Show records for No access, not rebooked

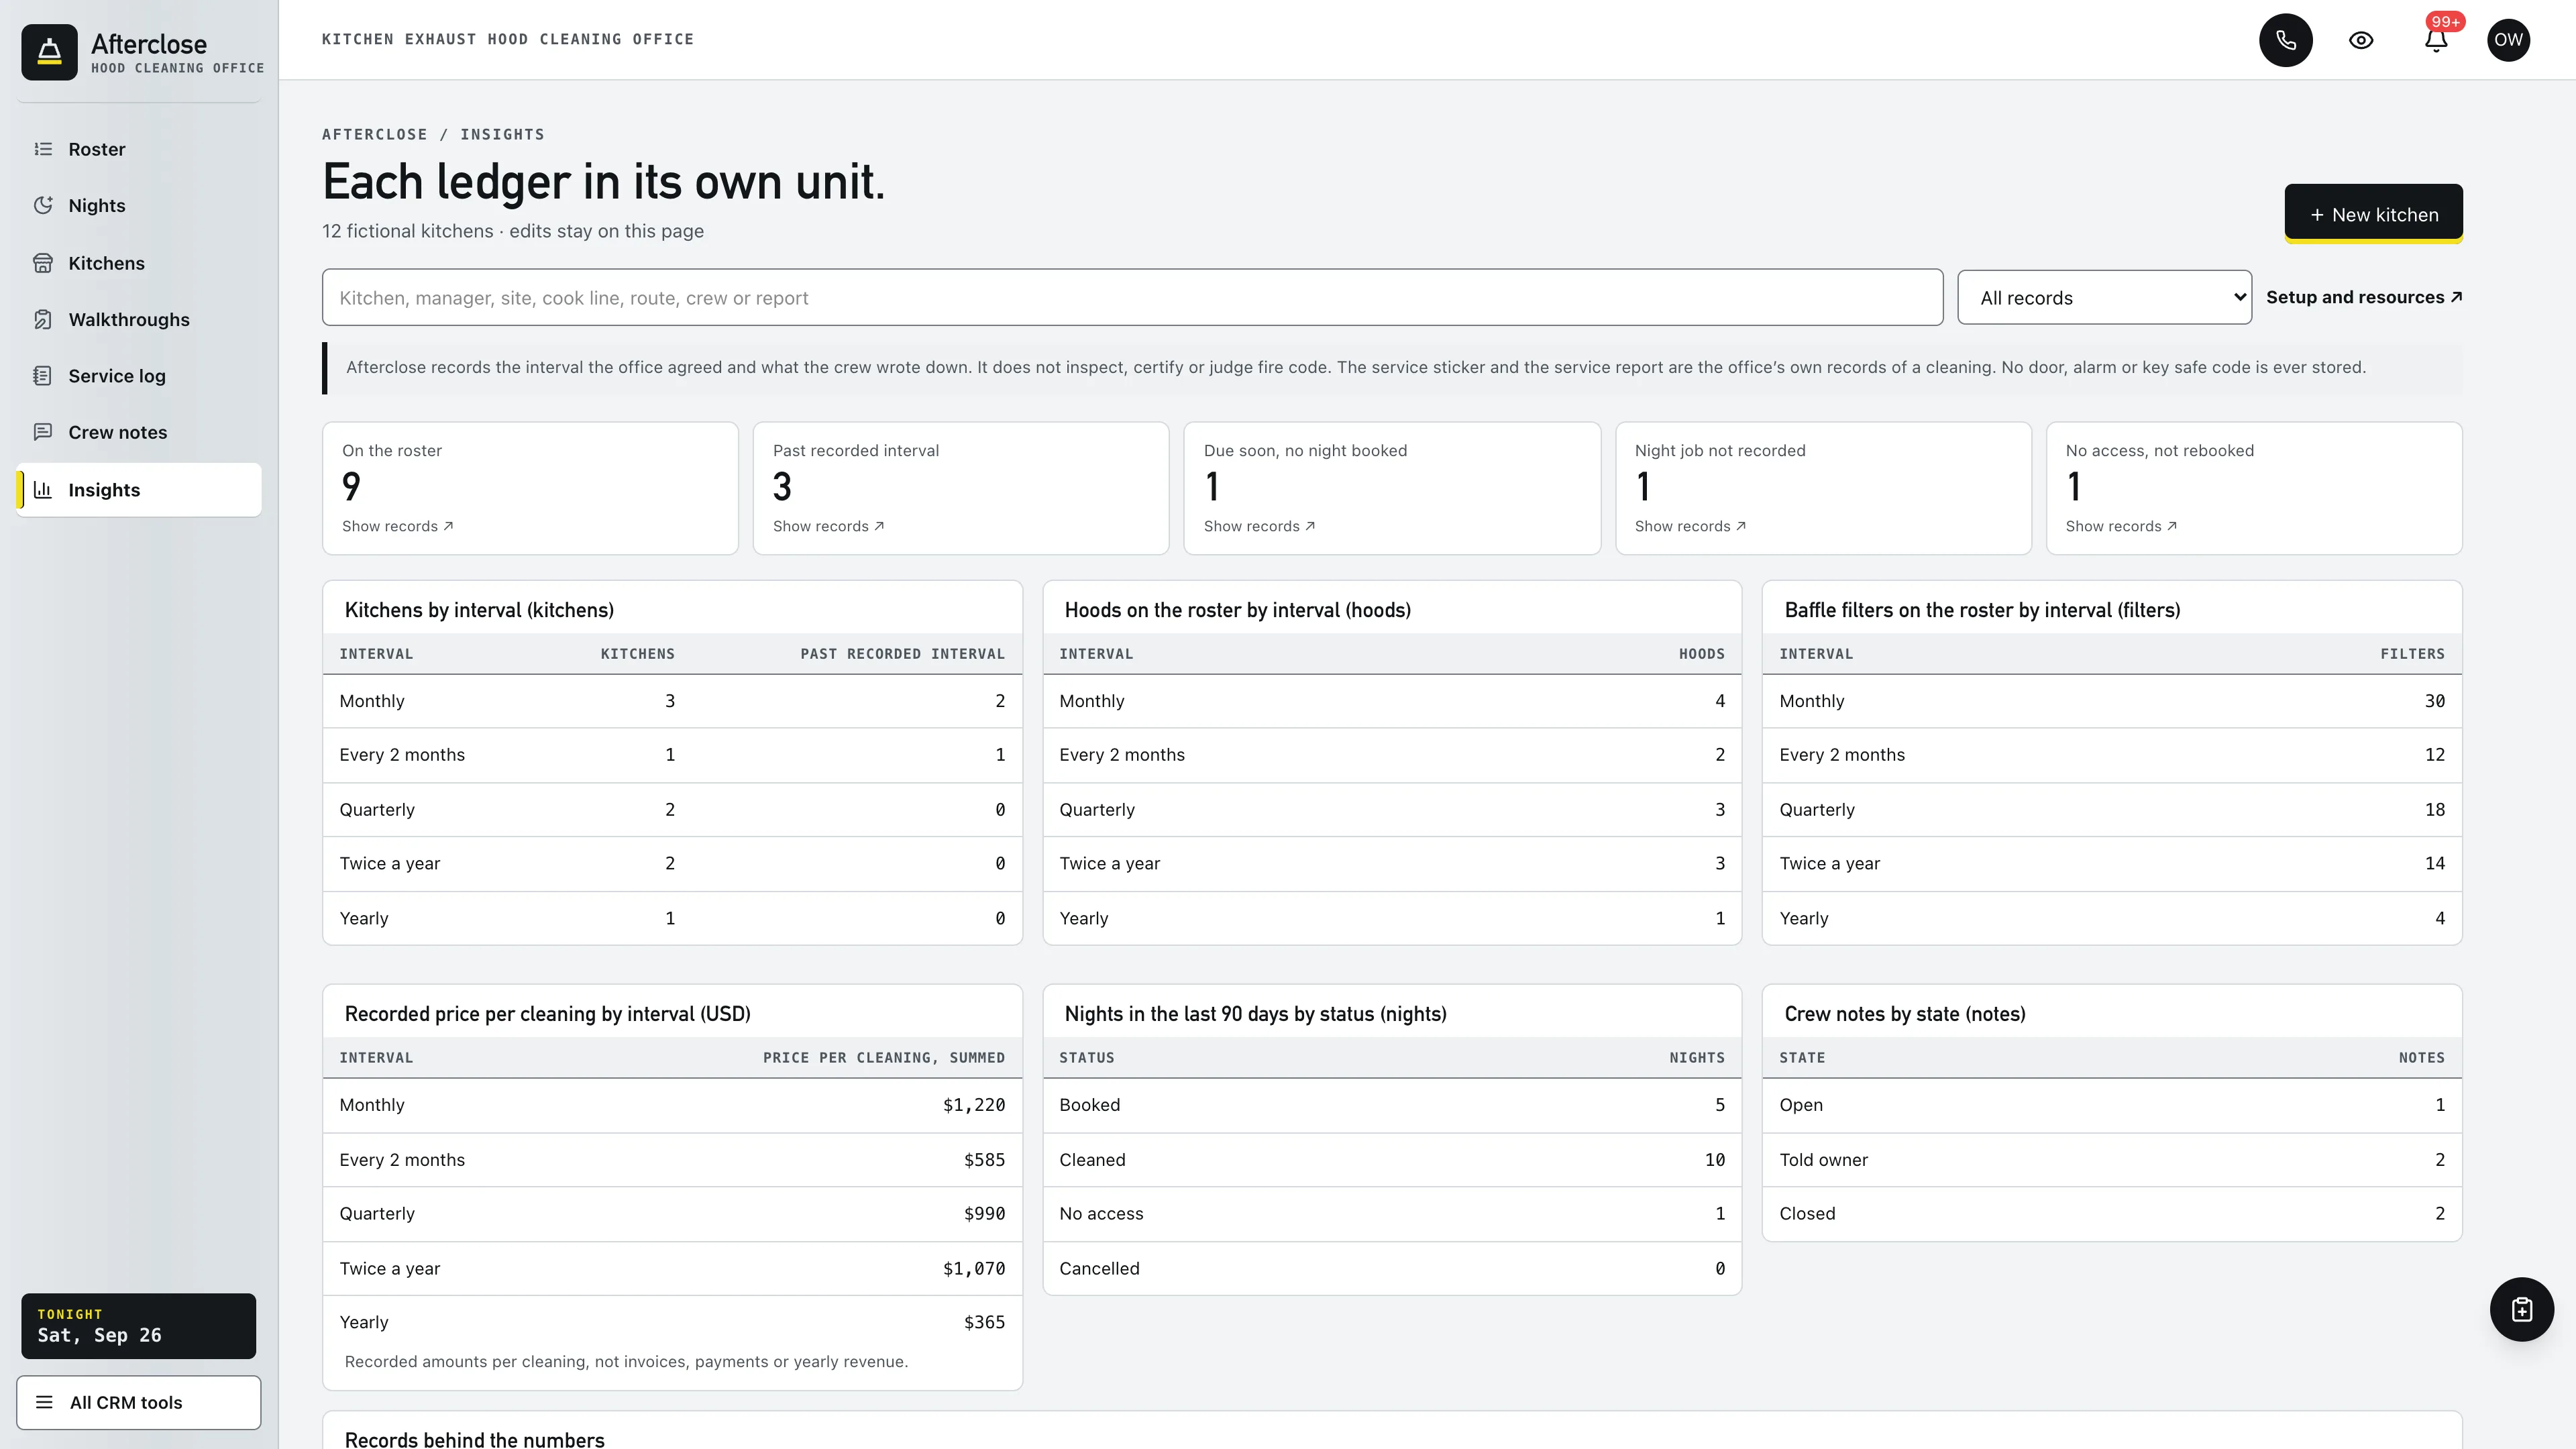pyautogui.click(x=2122, y=526)
